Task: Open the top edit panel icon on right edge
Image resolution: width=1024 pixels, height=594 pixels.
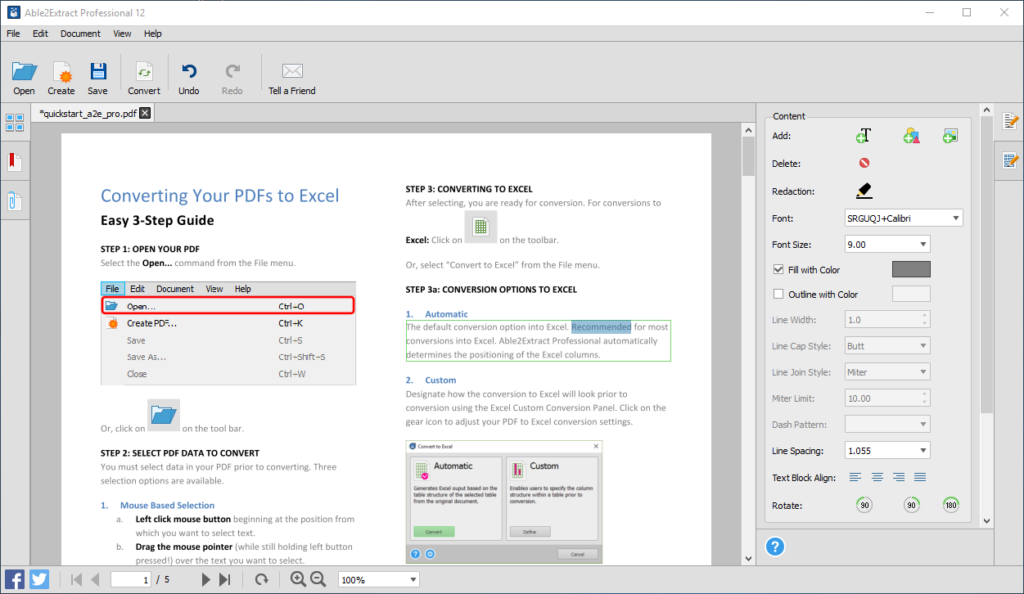Action: pyautogui.click(x=1010, y=121)
